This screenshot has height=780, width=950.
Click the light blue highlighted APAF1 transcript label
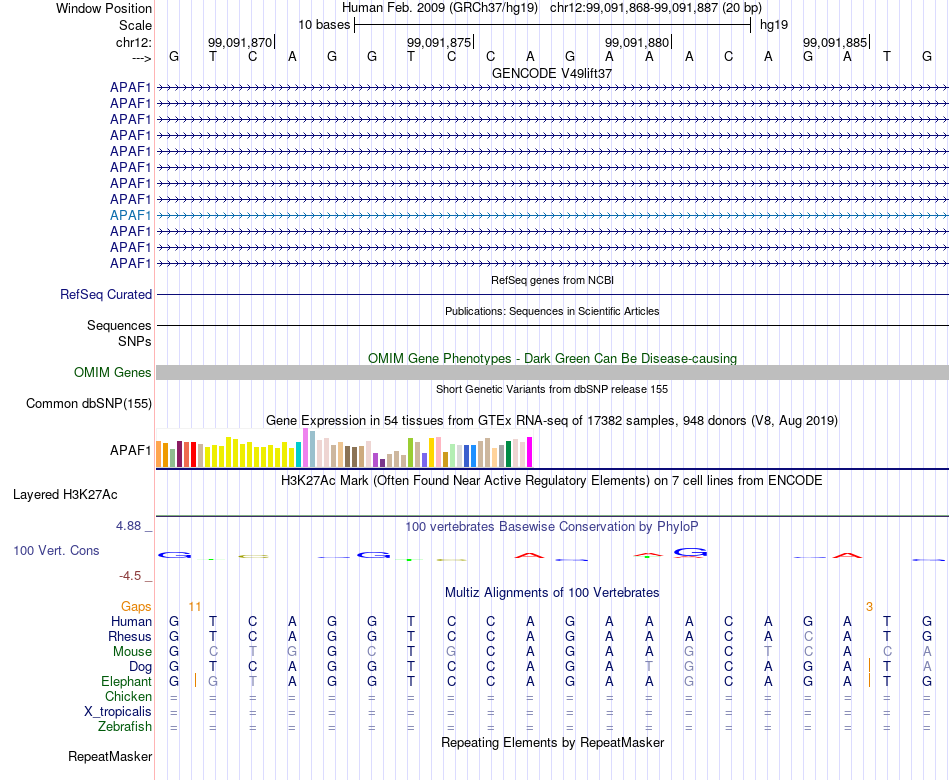pos(130,215)
